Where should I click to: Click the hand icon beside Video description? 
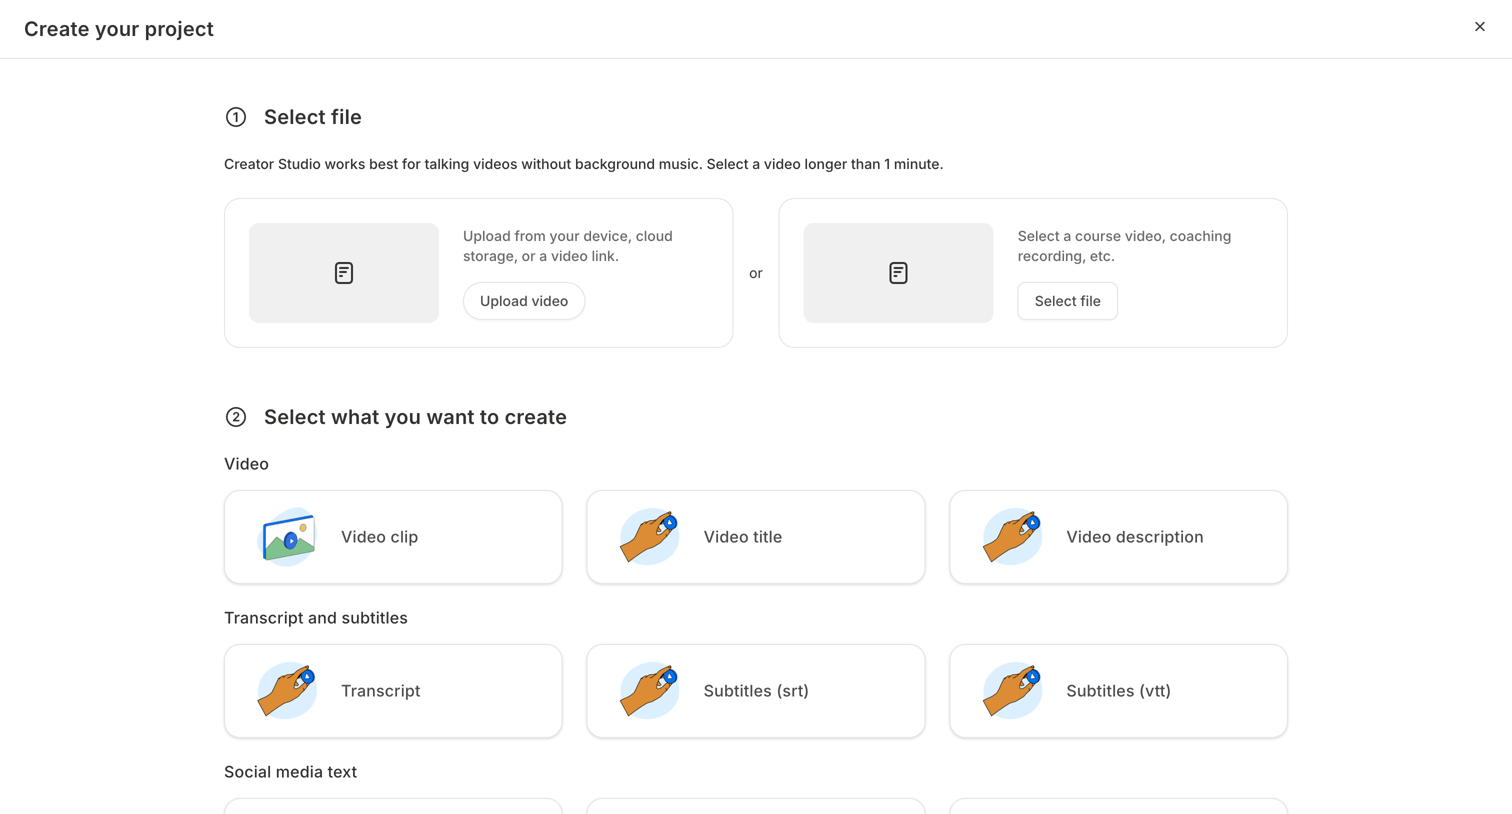(1012, 537)
